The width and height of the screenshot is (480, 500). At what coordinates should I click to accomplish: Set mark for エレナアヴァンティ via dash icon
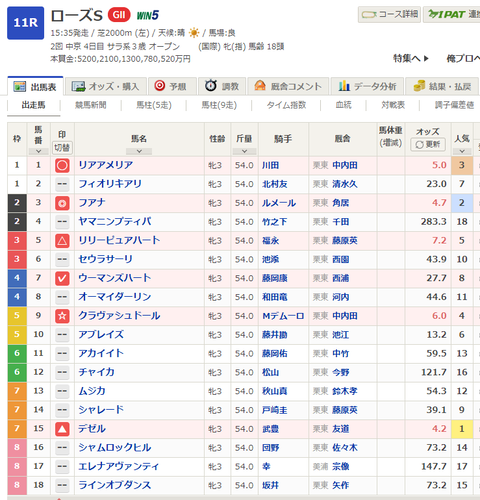pos(62,467)
